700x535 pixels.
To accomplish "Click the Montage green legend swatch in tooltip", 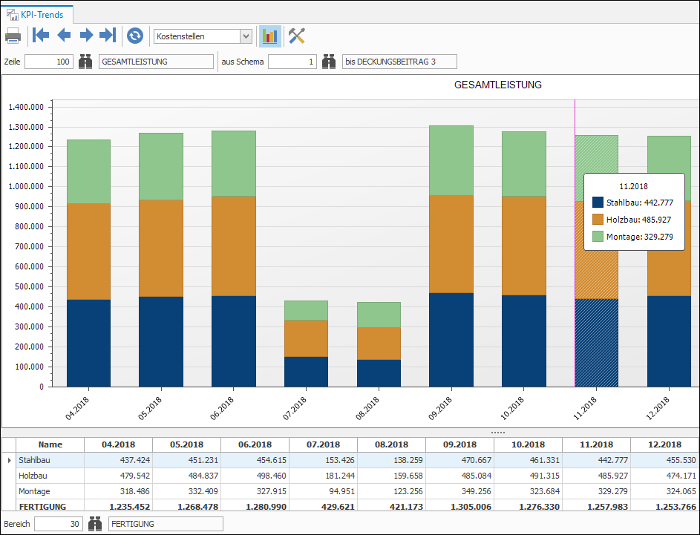I will click(598, 236).
